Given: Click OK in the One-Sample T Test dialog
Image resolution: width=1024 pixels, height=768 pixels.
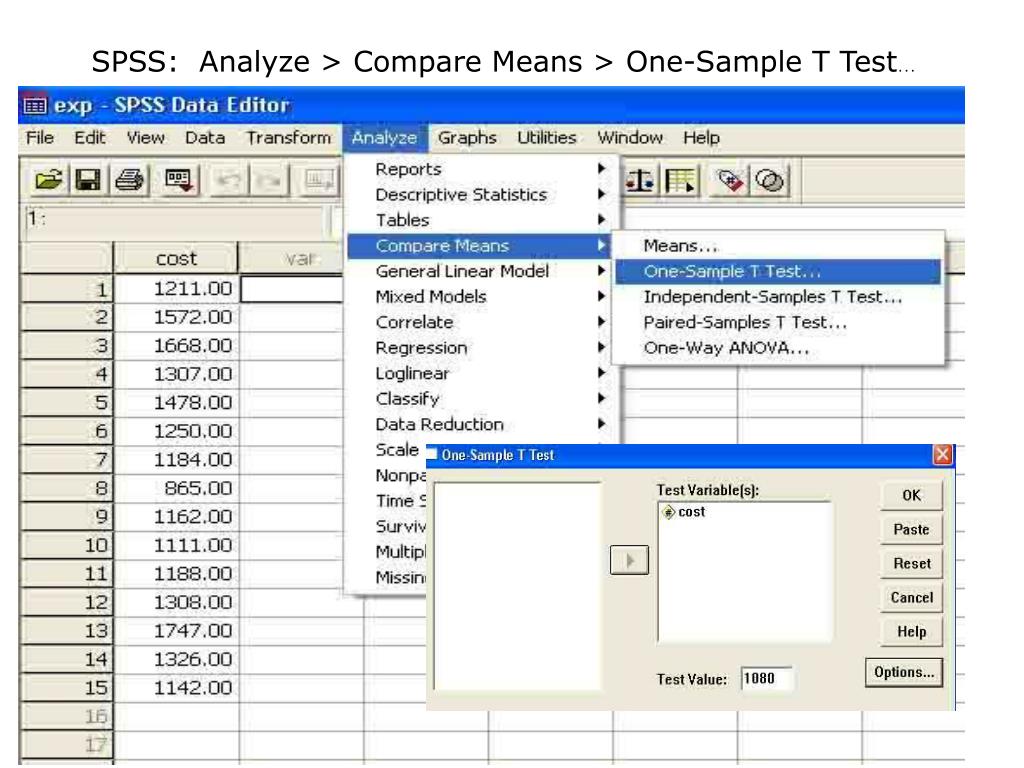Looking at the screenshot, I should click(x=912, y=495).
